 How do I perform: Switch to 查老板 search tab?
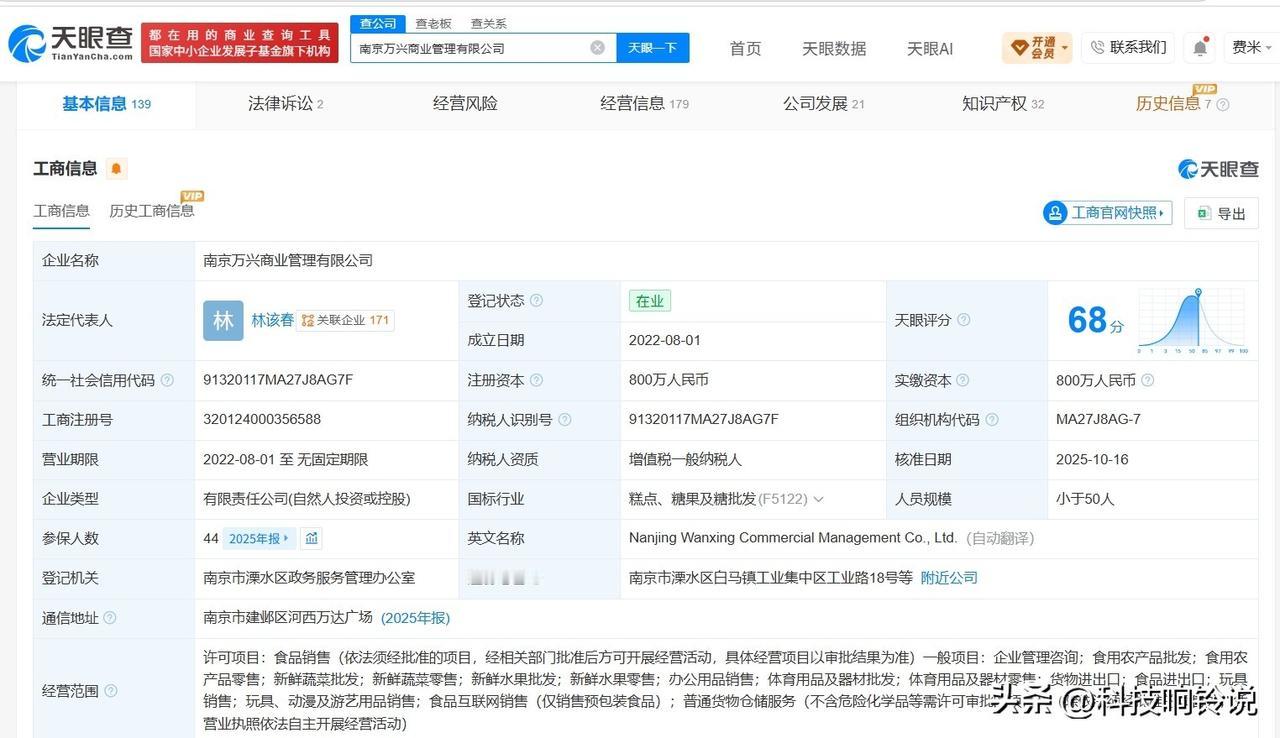433,23
